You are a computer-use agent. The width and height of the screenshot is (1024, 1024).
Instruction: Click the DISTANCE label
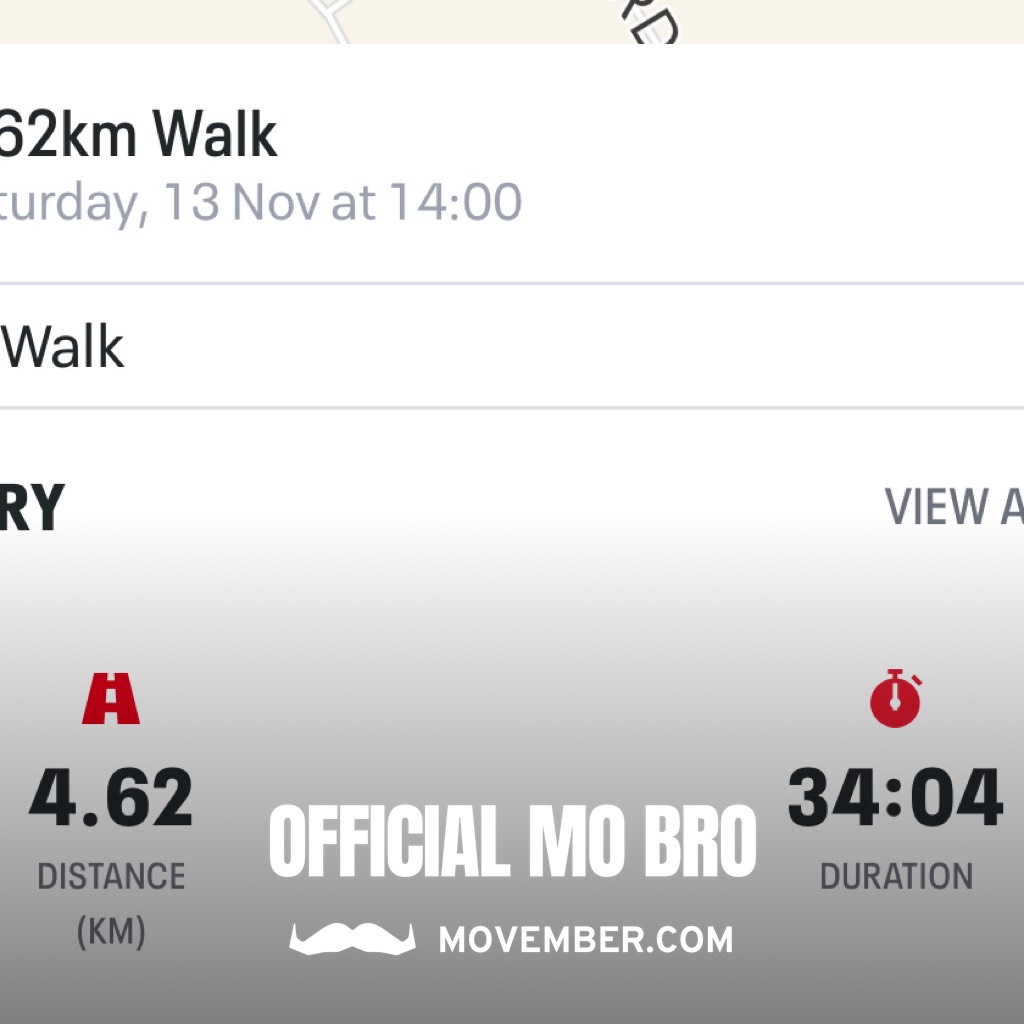coord(111,877)
